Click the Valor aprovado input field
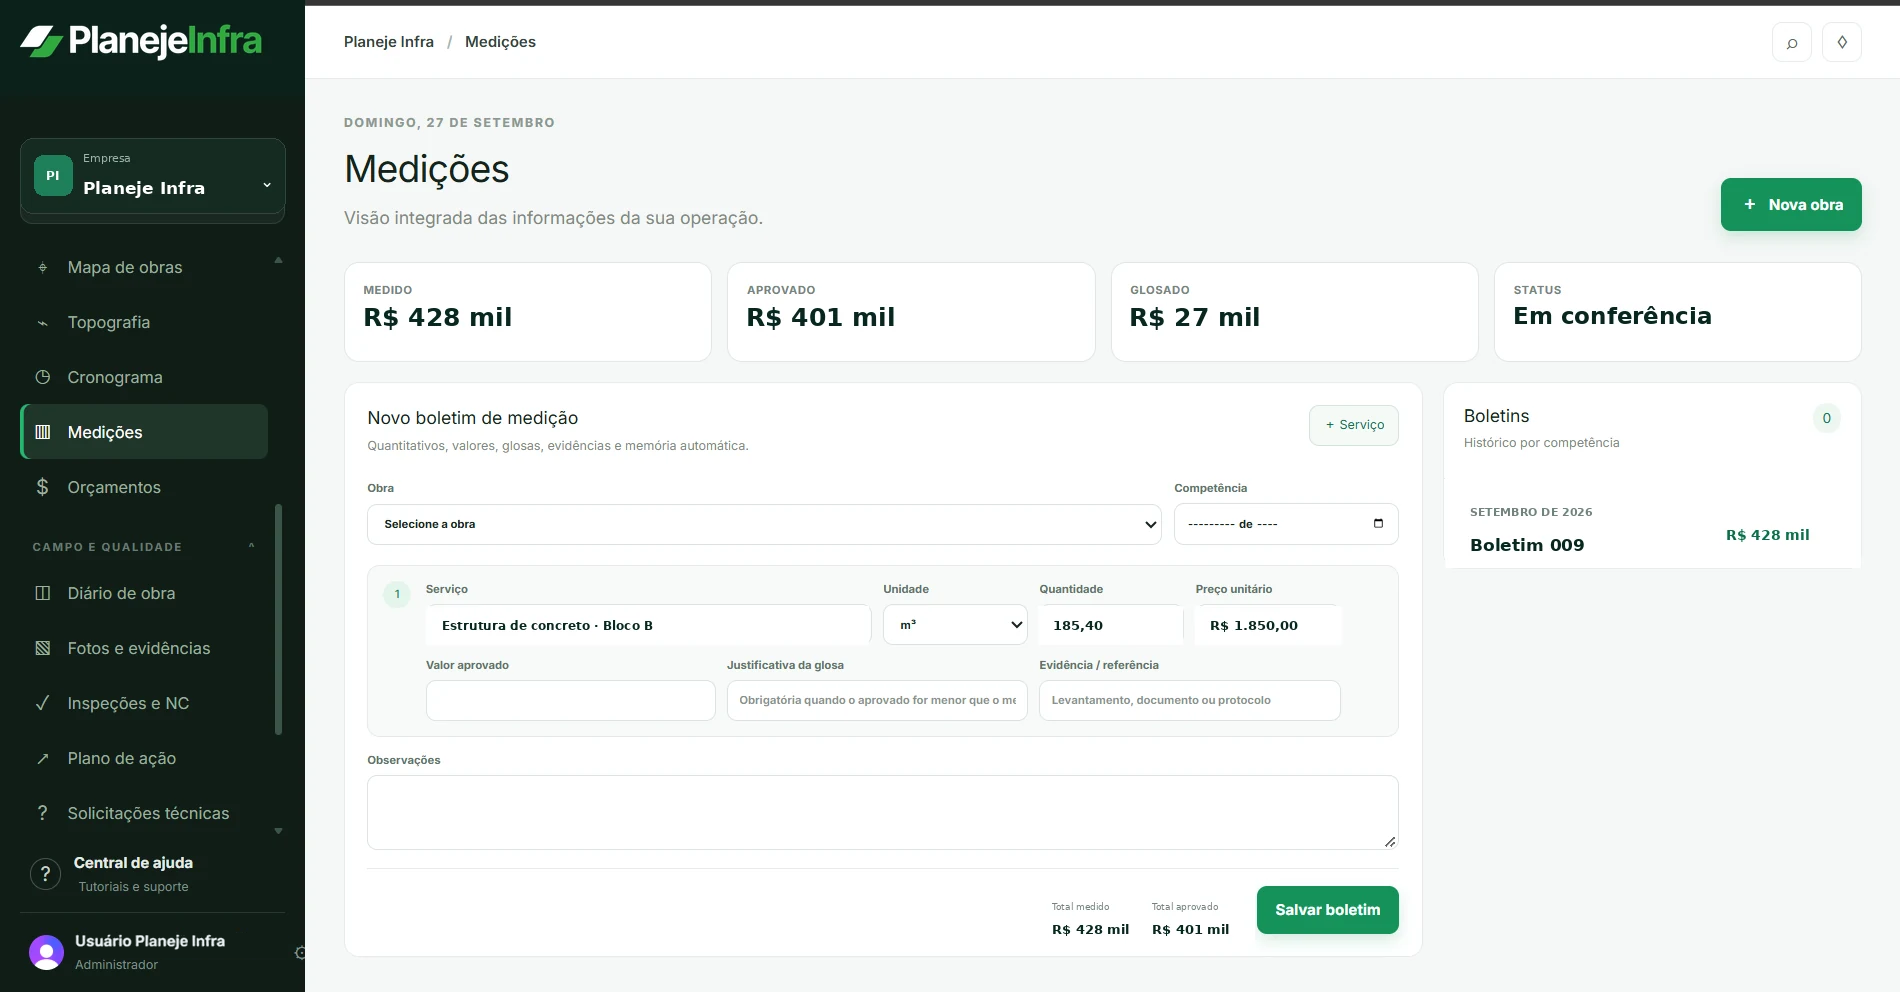The width and height of the screenshot is (1900, 992). [x=570, y=700]
